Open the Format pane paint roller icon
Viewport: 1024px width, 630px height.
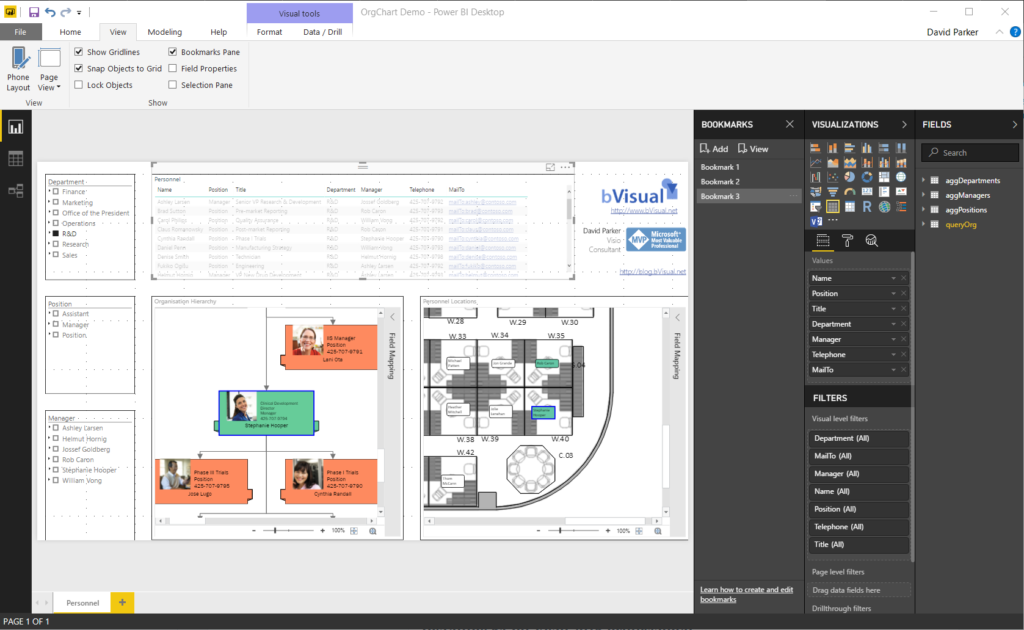tap(848, 240)
